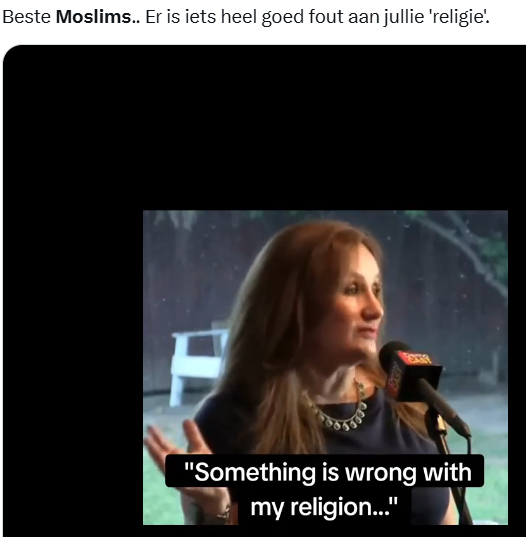
Task: Click the red logo cube on the microphone
Action: coord(413,375)
